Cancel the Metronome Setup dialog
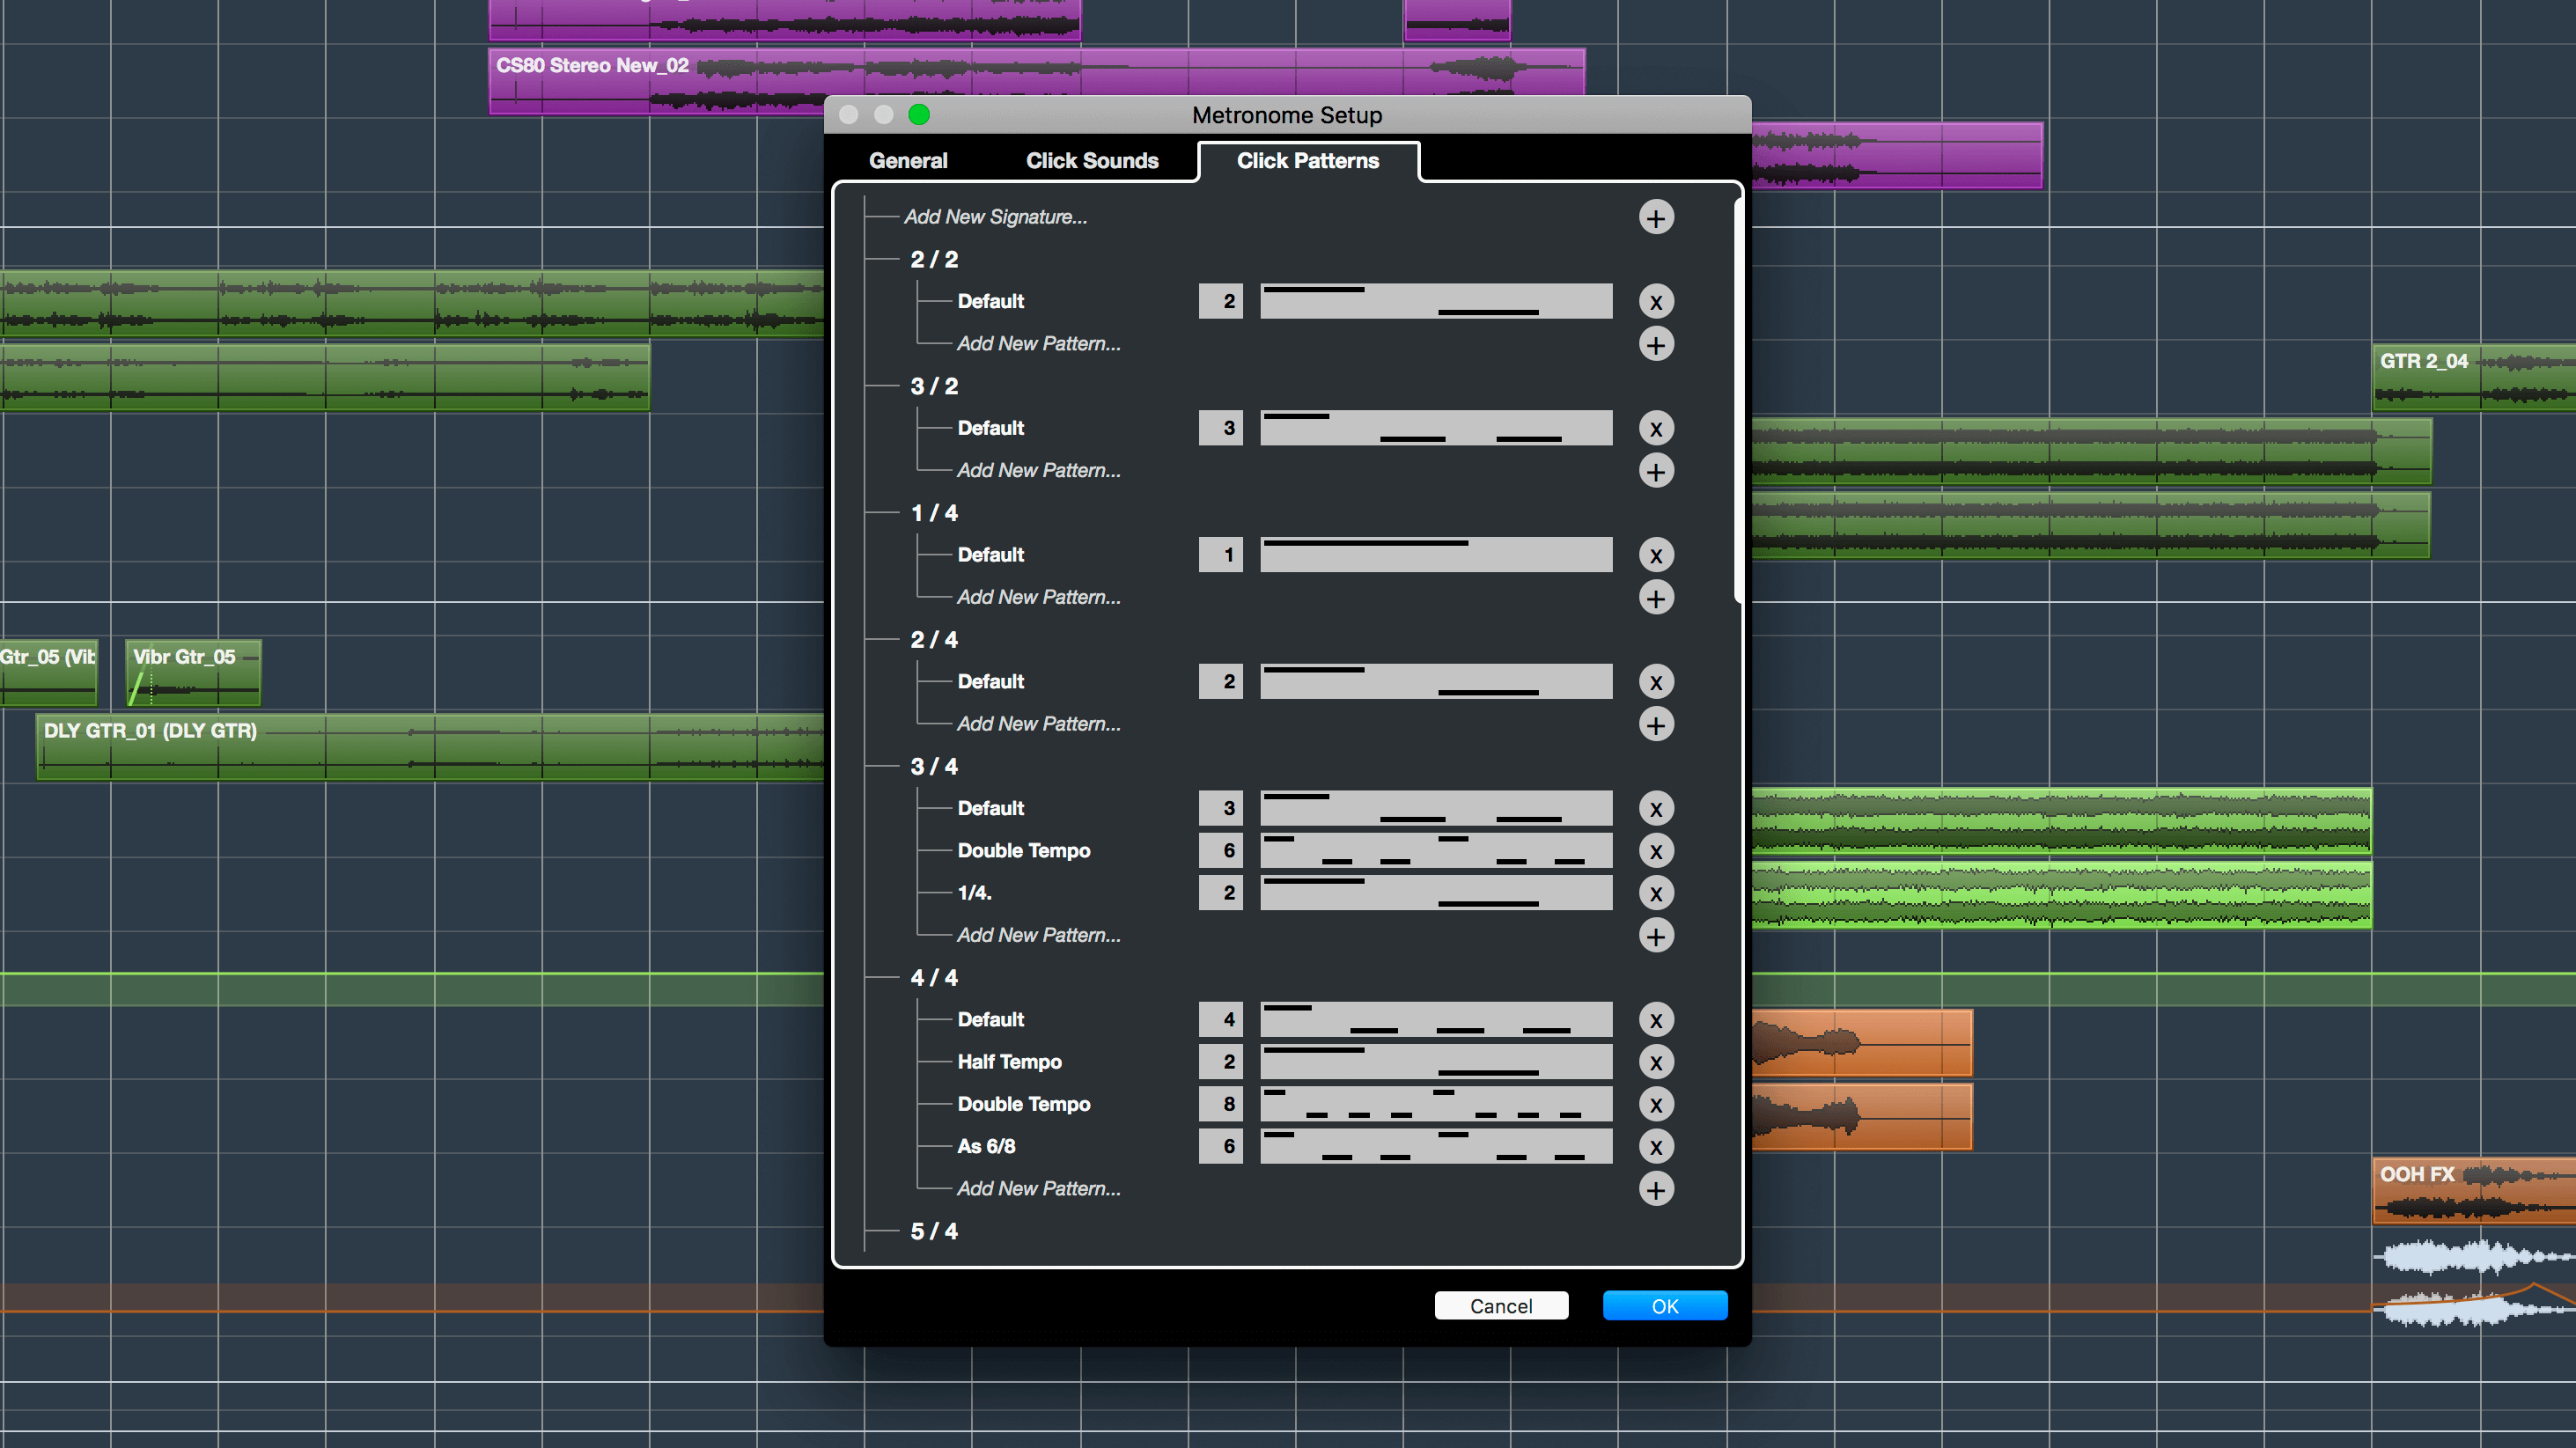This screenshot has width=2576, height=1448. 1500,1305
